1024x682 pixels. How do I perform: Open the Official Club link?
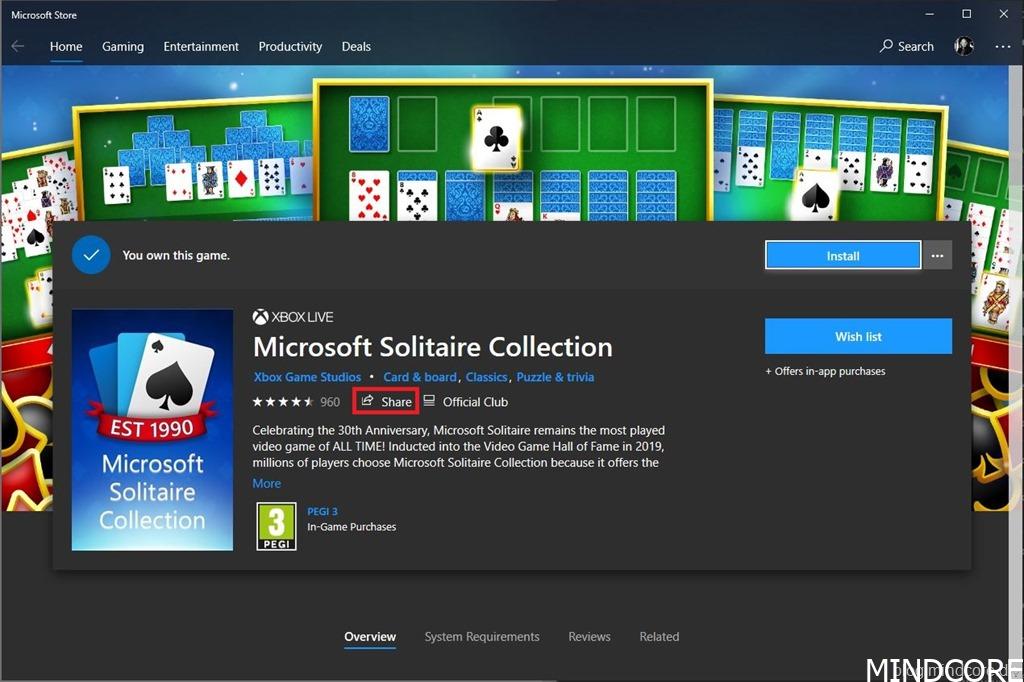466,402
